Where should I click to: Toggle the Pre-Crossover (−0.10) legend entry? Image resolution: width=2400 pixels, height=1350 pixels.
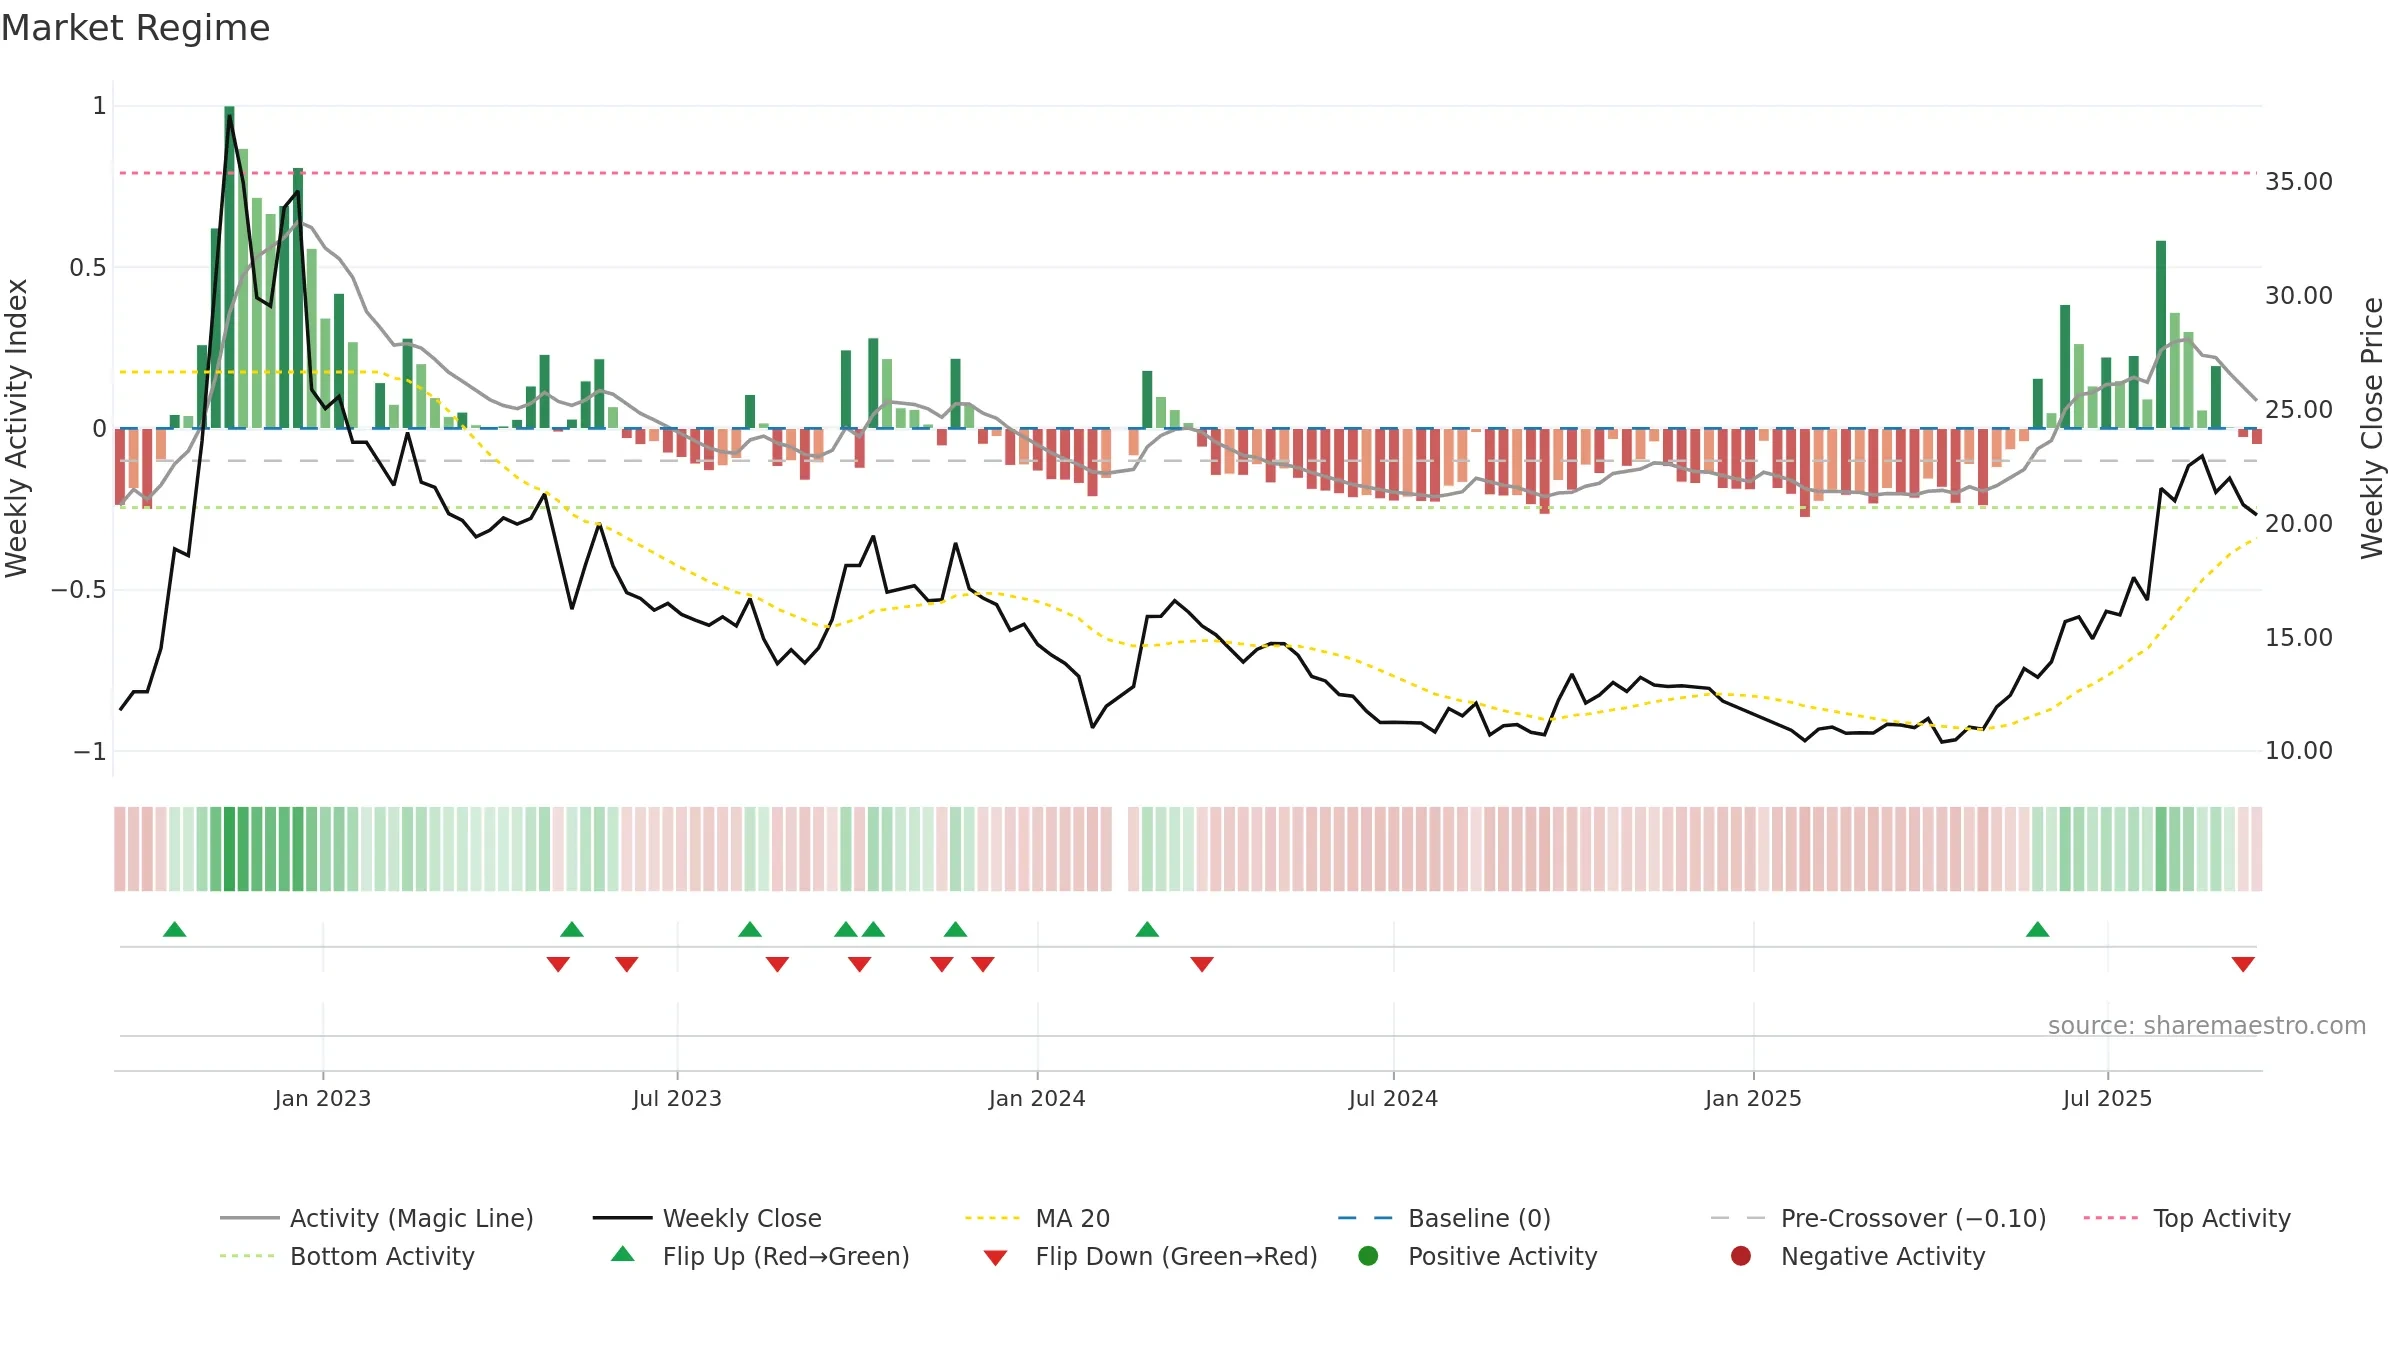pyautogui.click(x=1878, y=1218)
